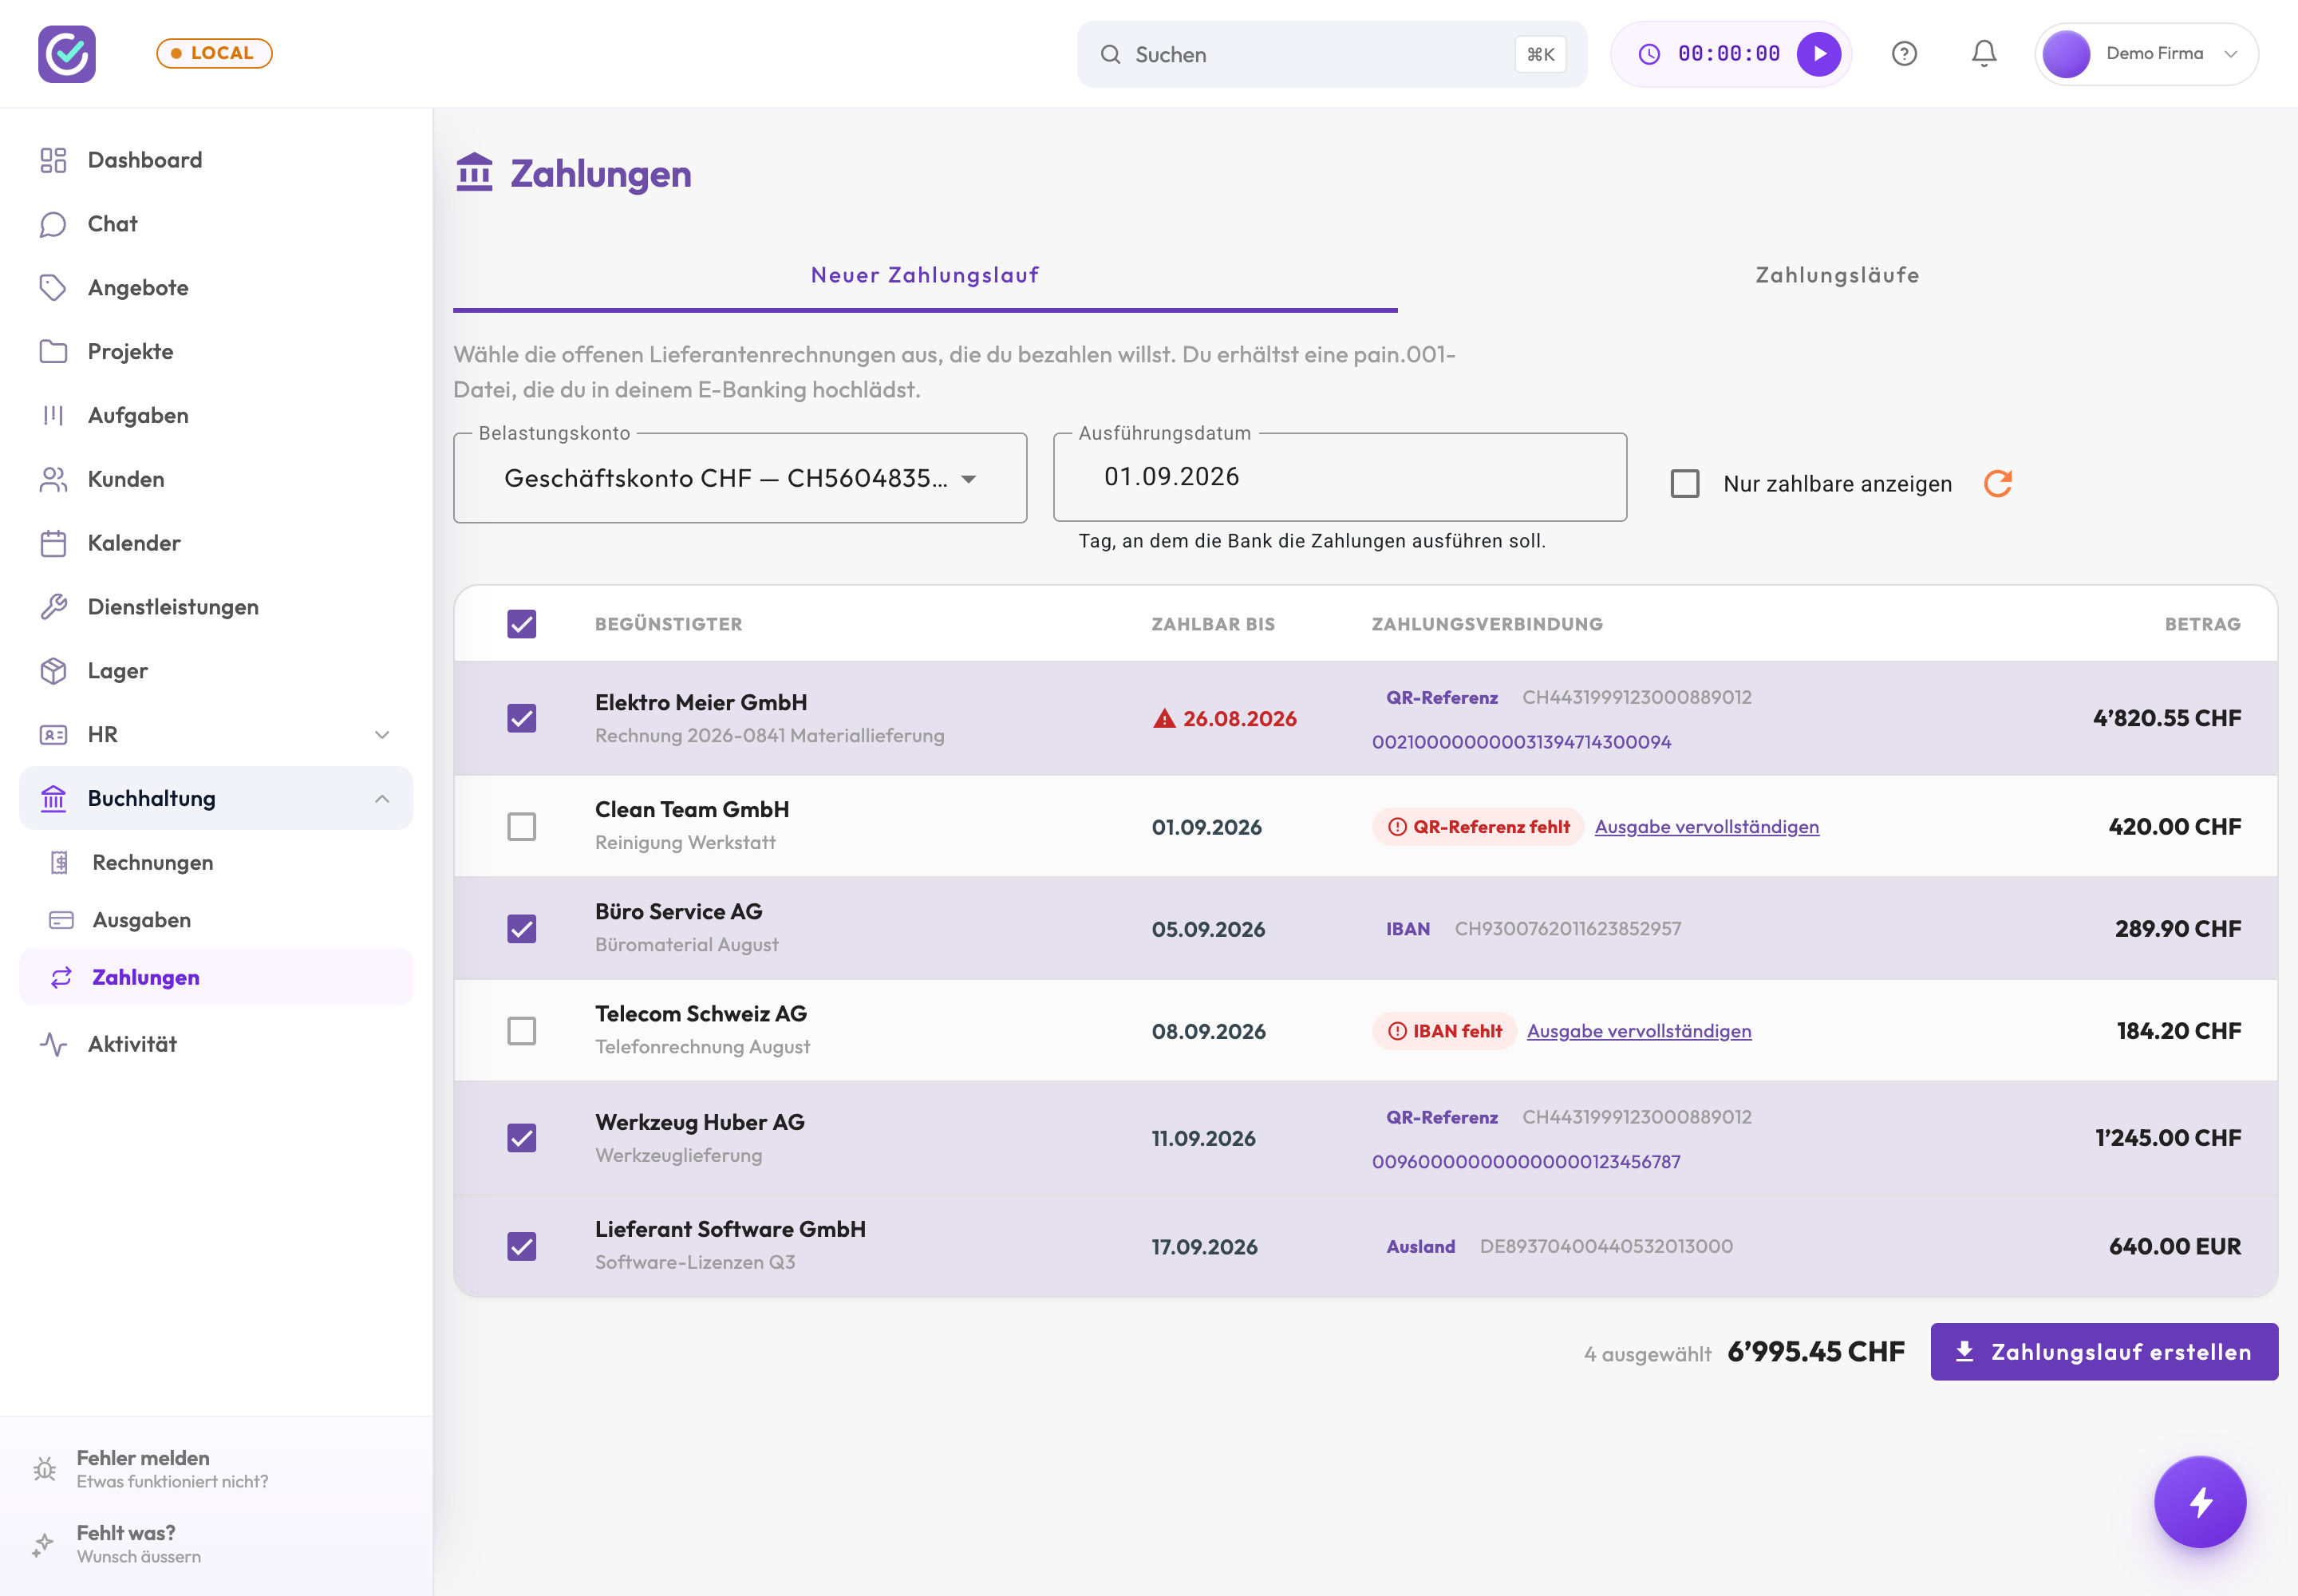The height and width of the screenshot is (1596, 2298).
Task: Open the Belastungskonto dropdown
Action: pos(740,478)
